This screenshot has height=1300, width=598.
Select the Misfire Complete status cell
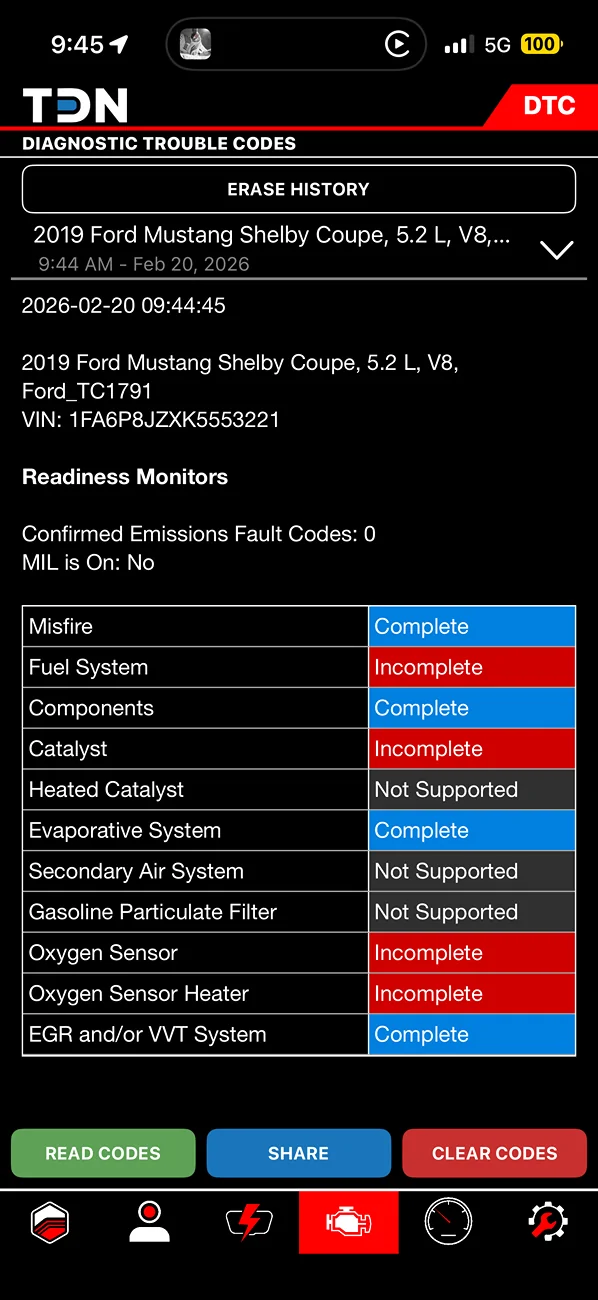[472, 626]
